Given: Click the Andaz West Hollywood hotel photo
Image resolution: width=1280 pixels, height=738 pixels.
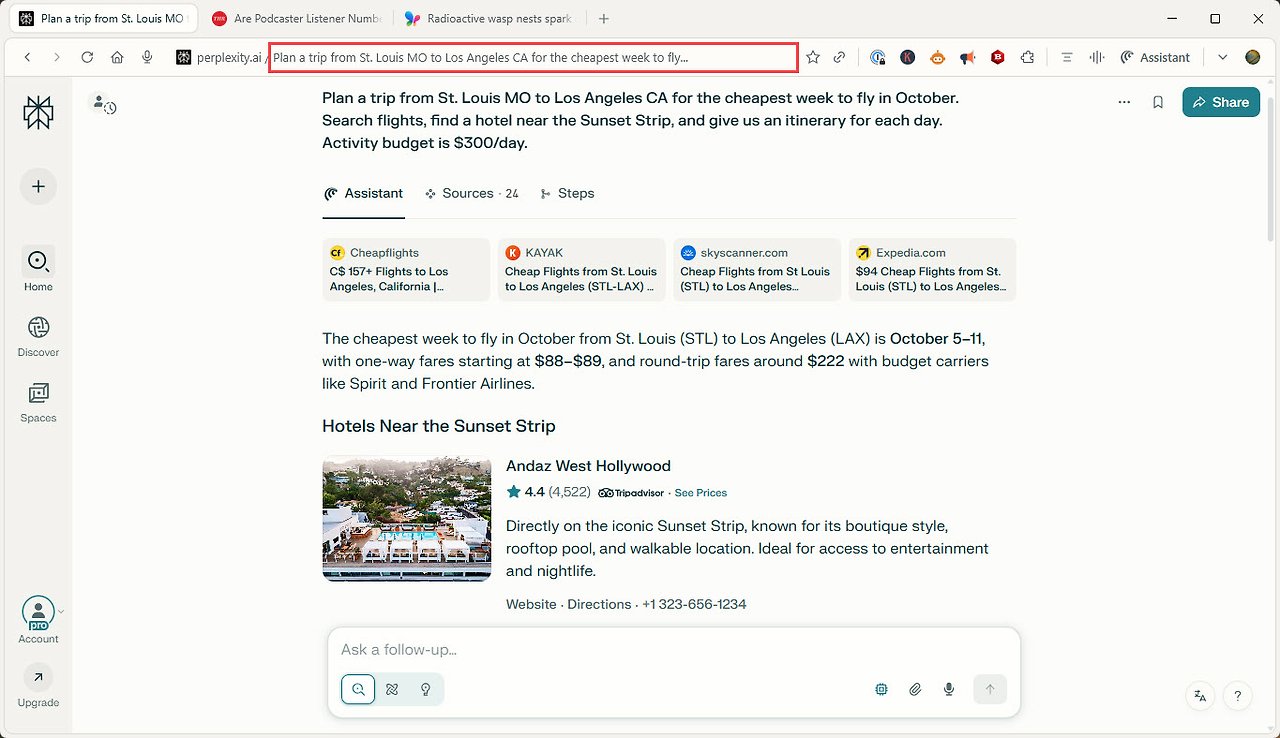Looking at the screenshot, I should click(407, 518).
